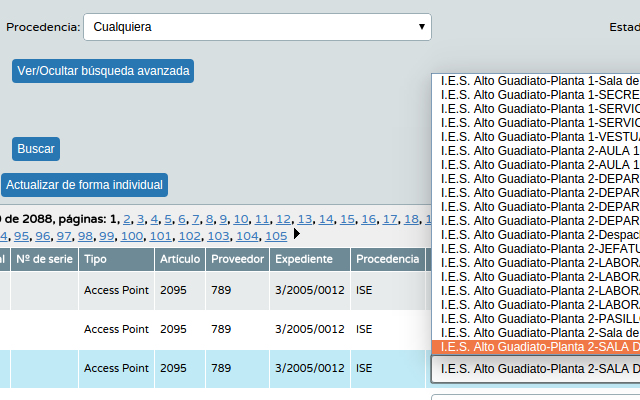The width and height of the screenshot is (640, 400).
Task: Choose option Planta 1-VESTU in list
Action: [x=536, y=137]
